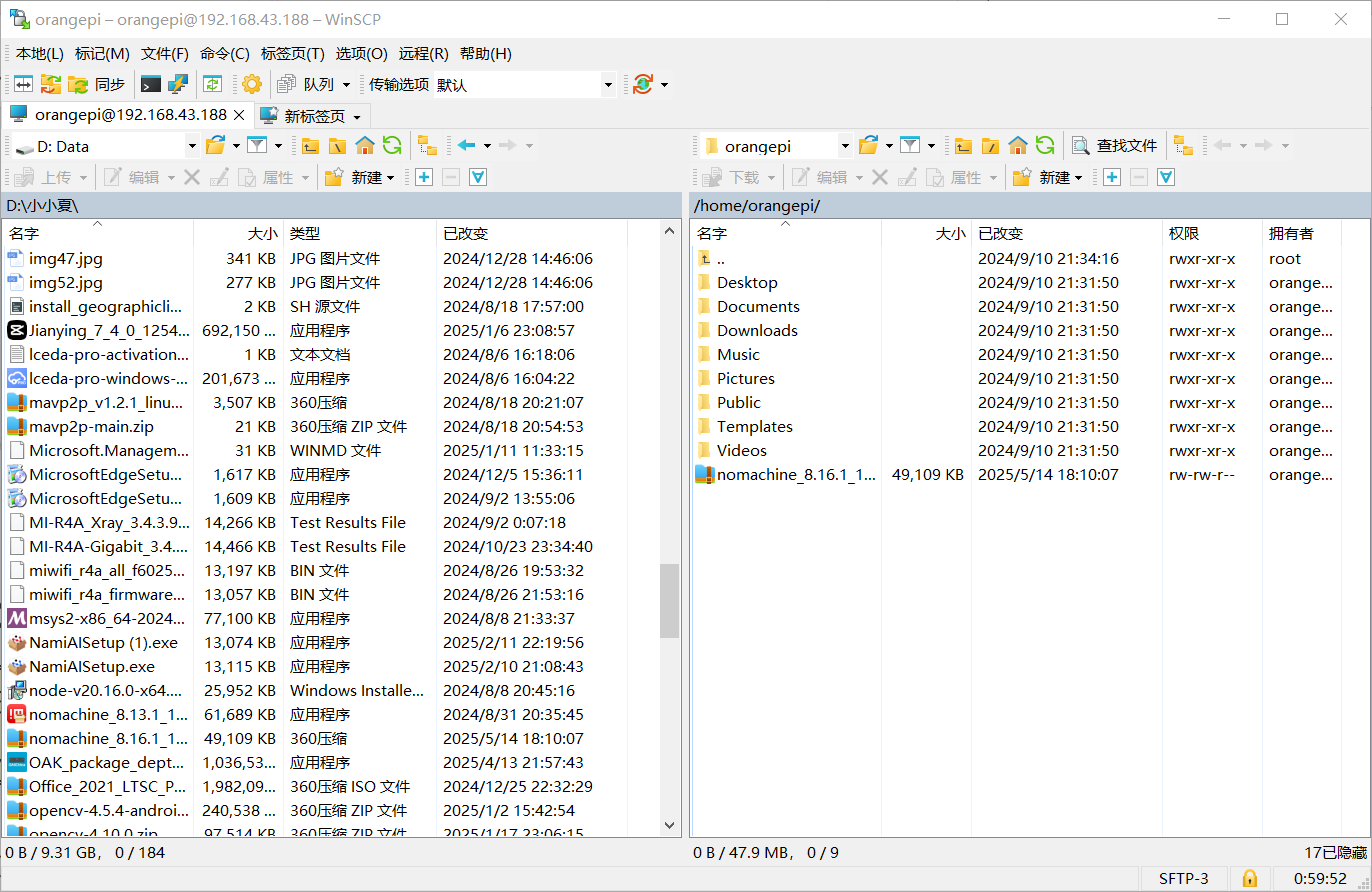Click the padlock encryption icon in status bar
The image size is (1372, 892).
tap(1249, 879)
